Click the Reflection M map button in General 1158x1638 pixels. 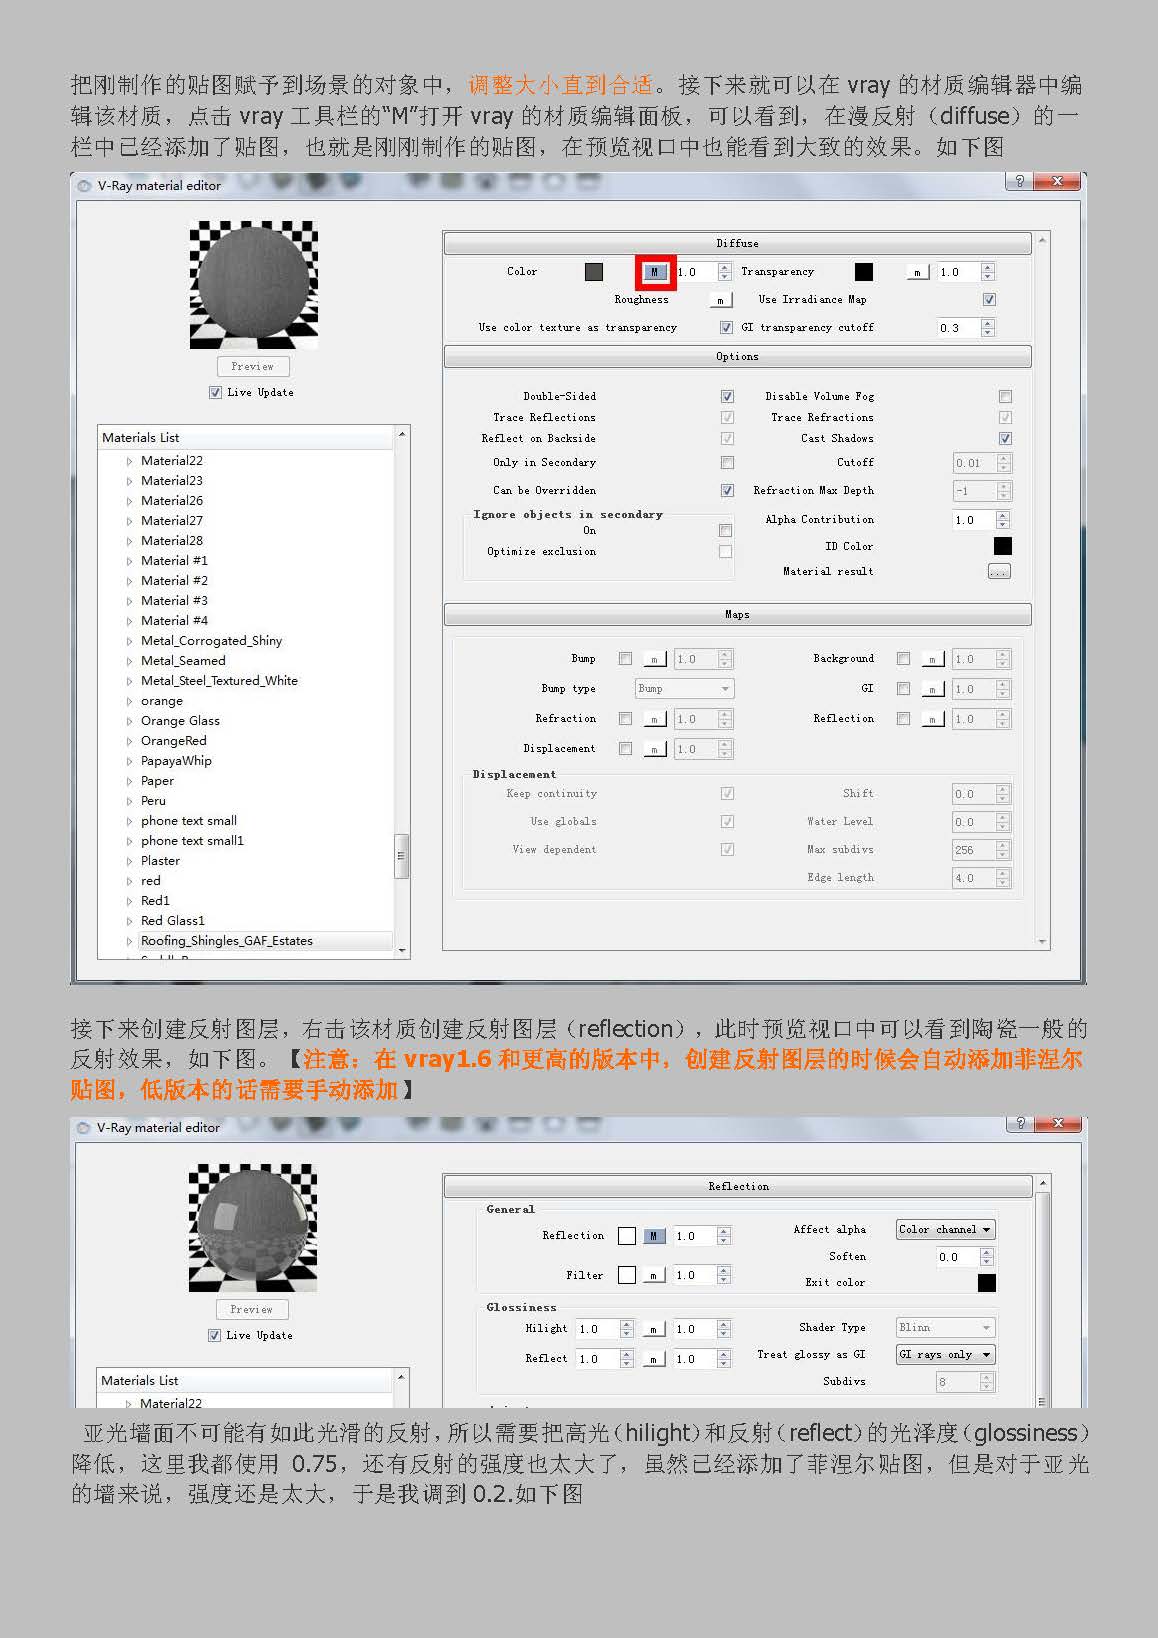[654, 1236]
